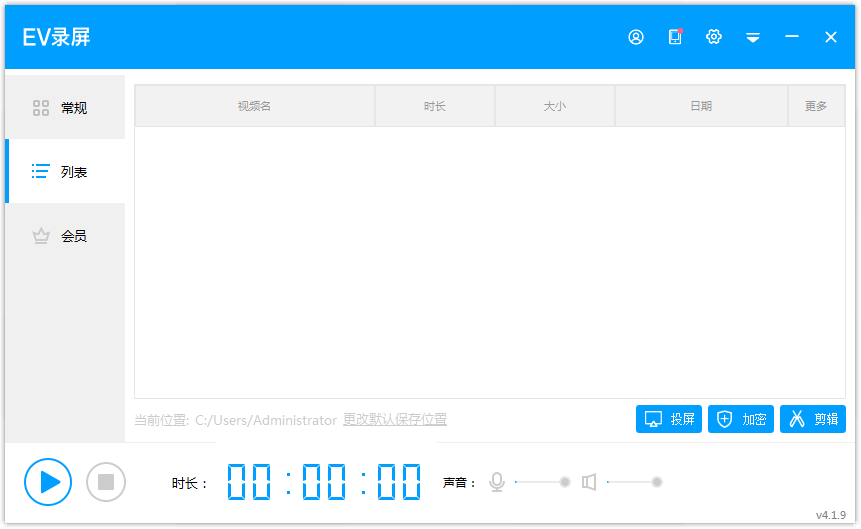Sort list by 视频名 column header

(254, 106)
